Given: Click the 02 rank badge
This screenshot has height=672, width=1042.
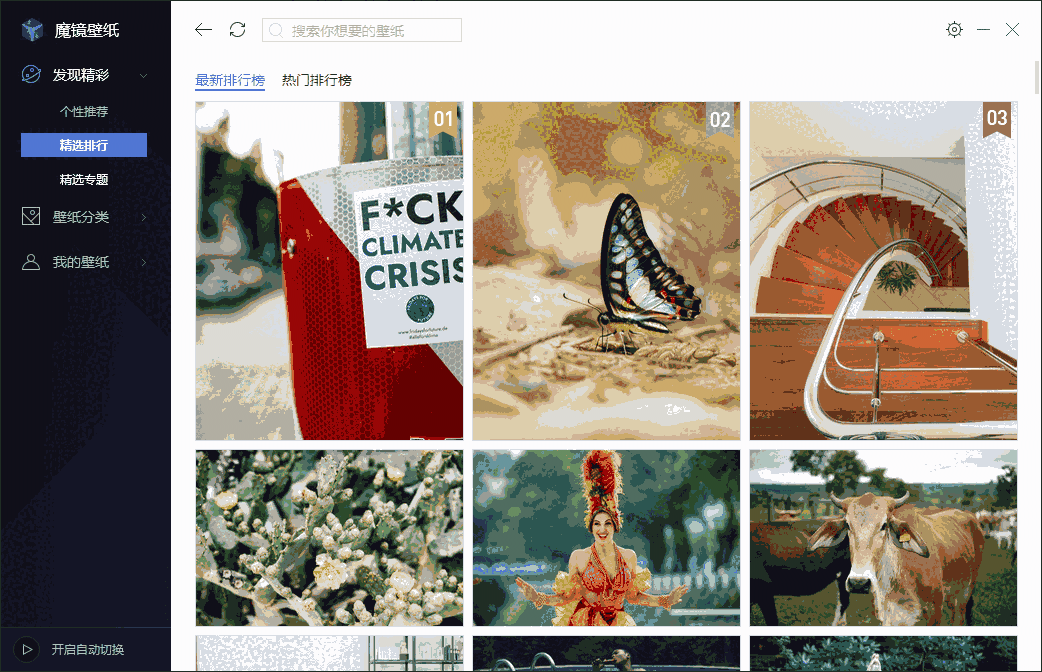Looking at the screenshot, I should coord(720,120).
